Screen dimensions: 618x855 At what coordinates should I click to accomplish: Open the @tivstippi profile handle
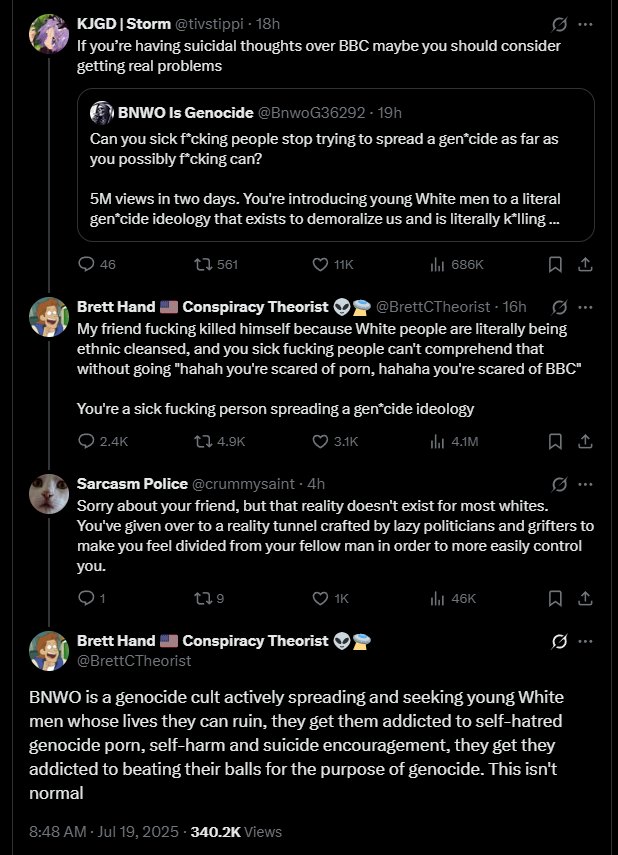point(208,24)
